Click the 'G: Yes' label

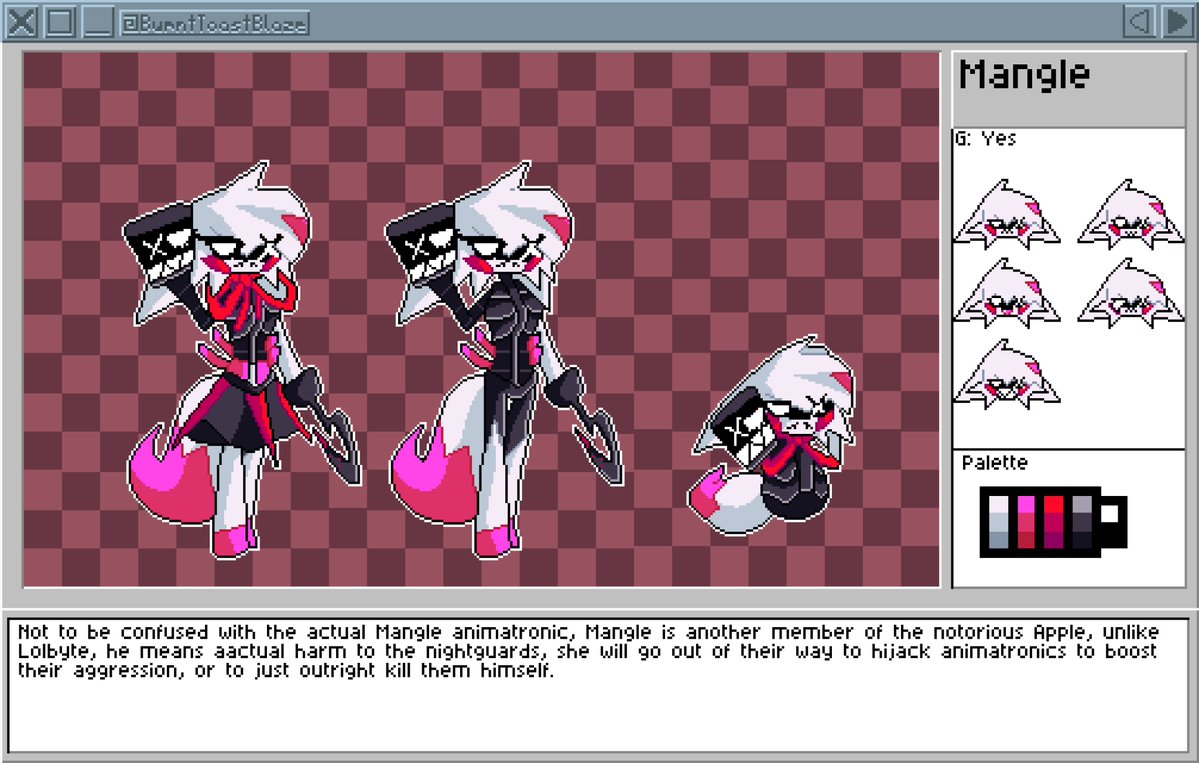(x=986, y=138)
